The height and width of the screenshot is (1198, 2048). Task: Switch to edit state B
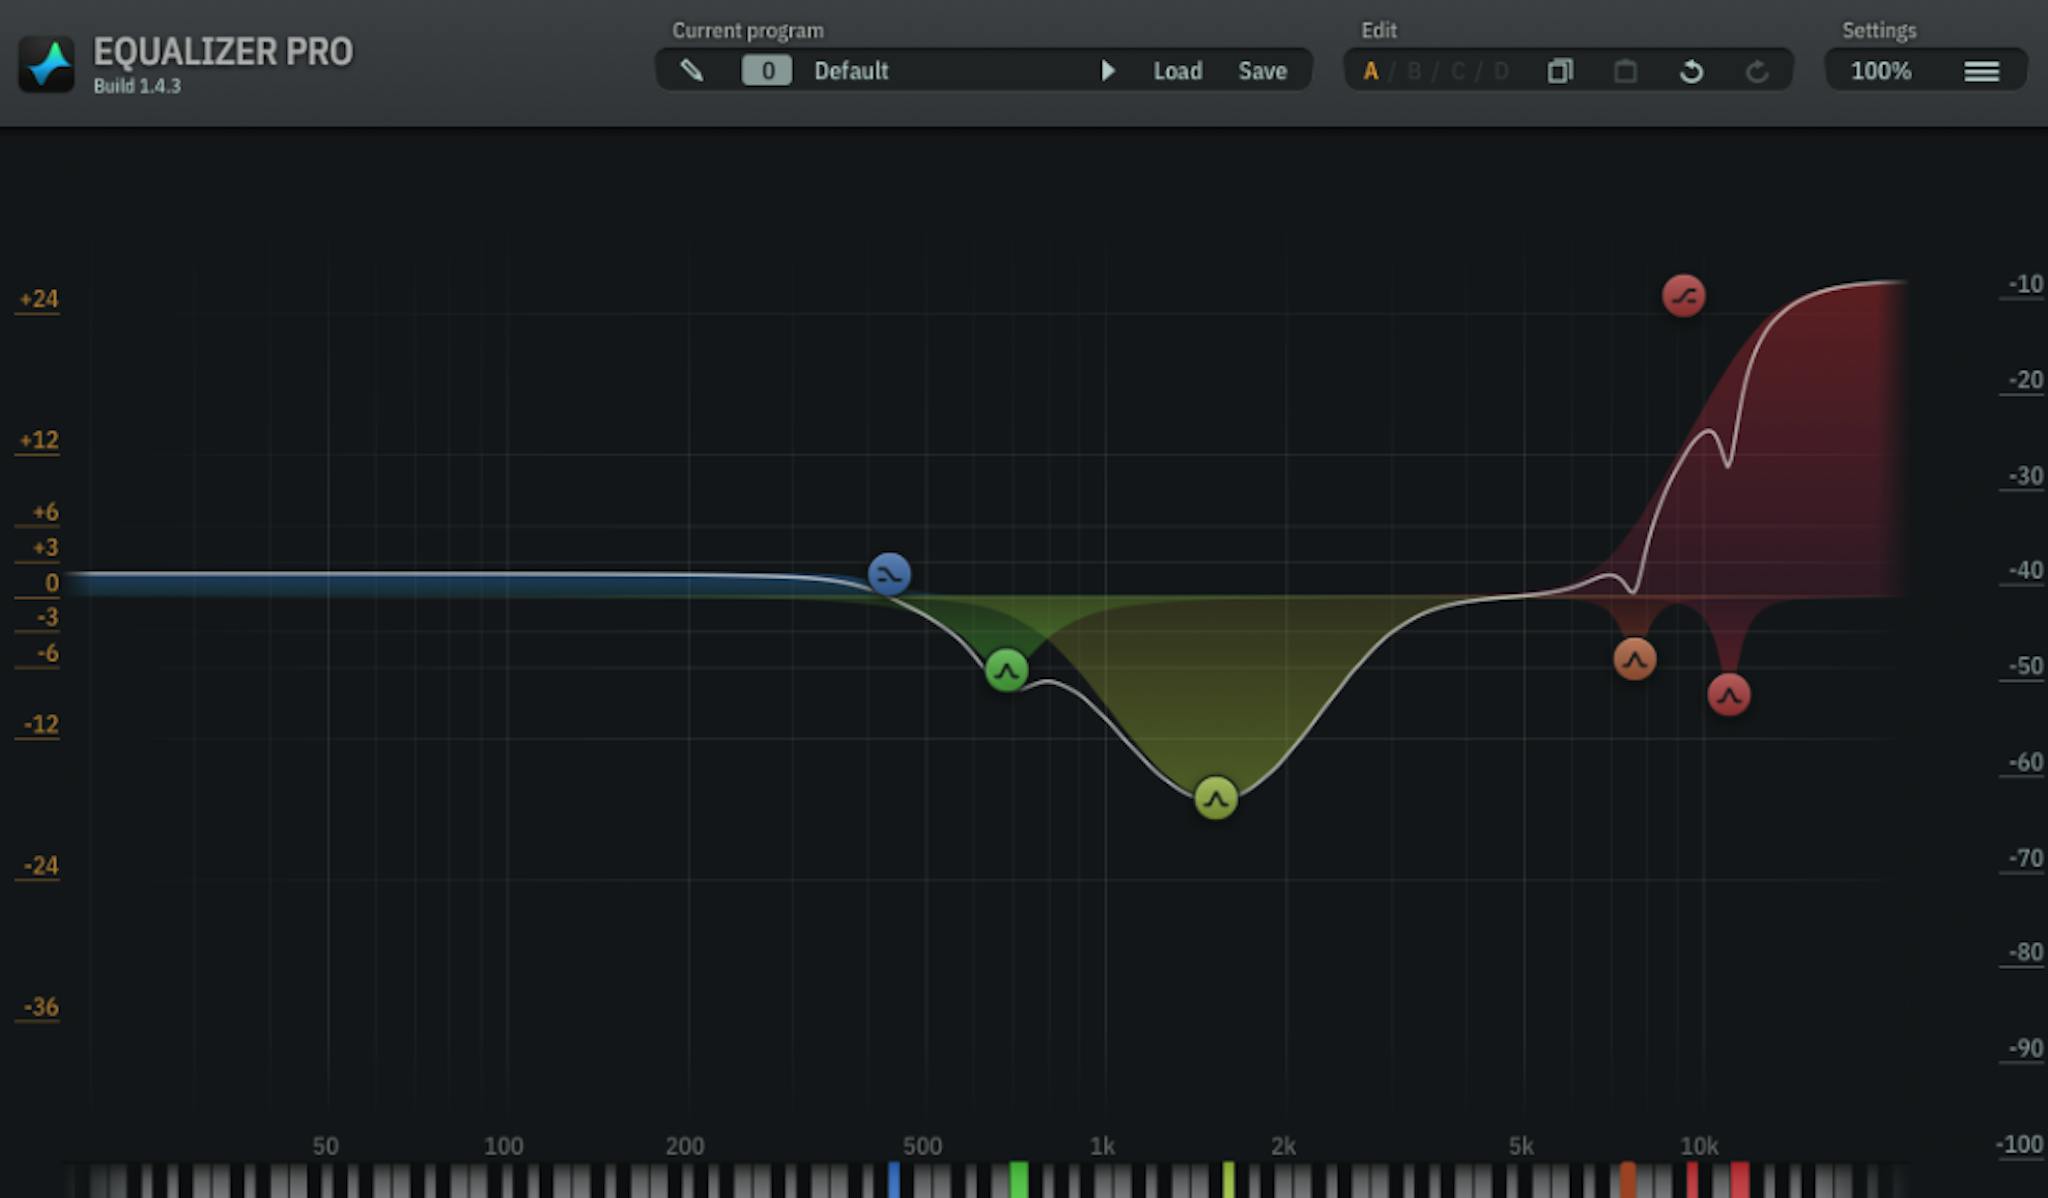(x=1414, y=71)
